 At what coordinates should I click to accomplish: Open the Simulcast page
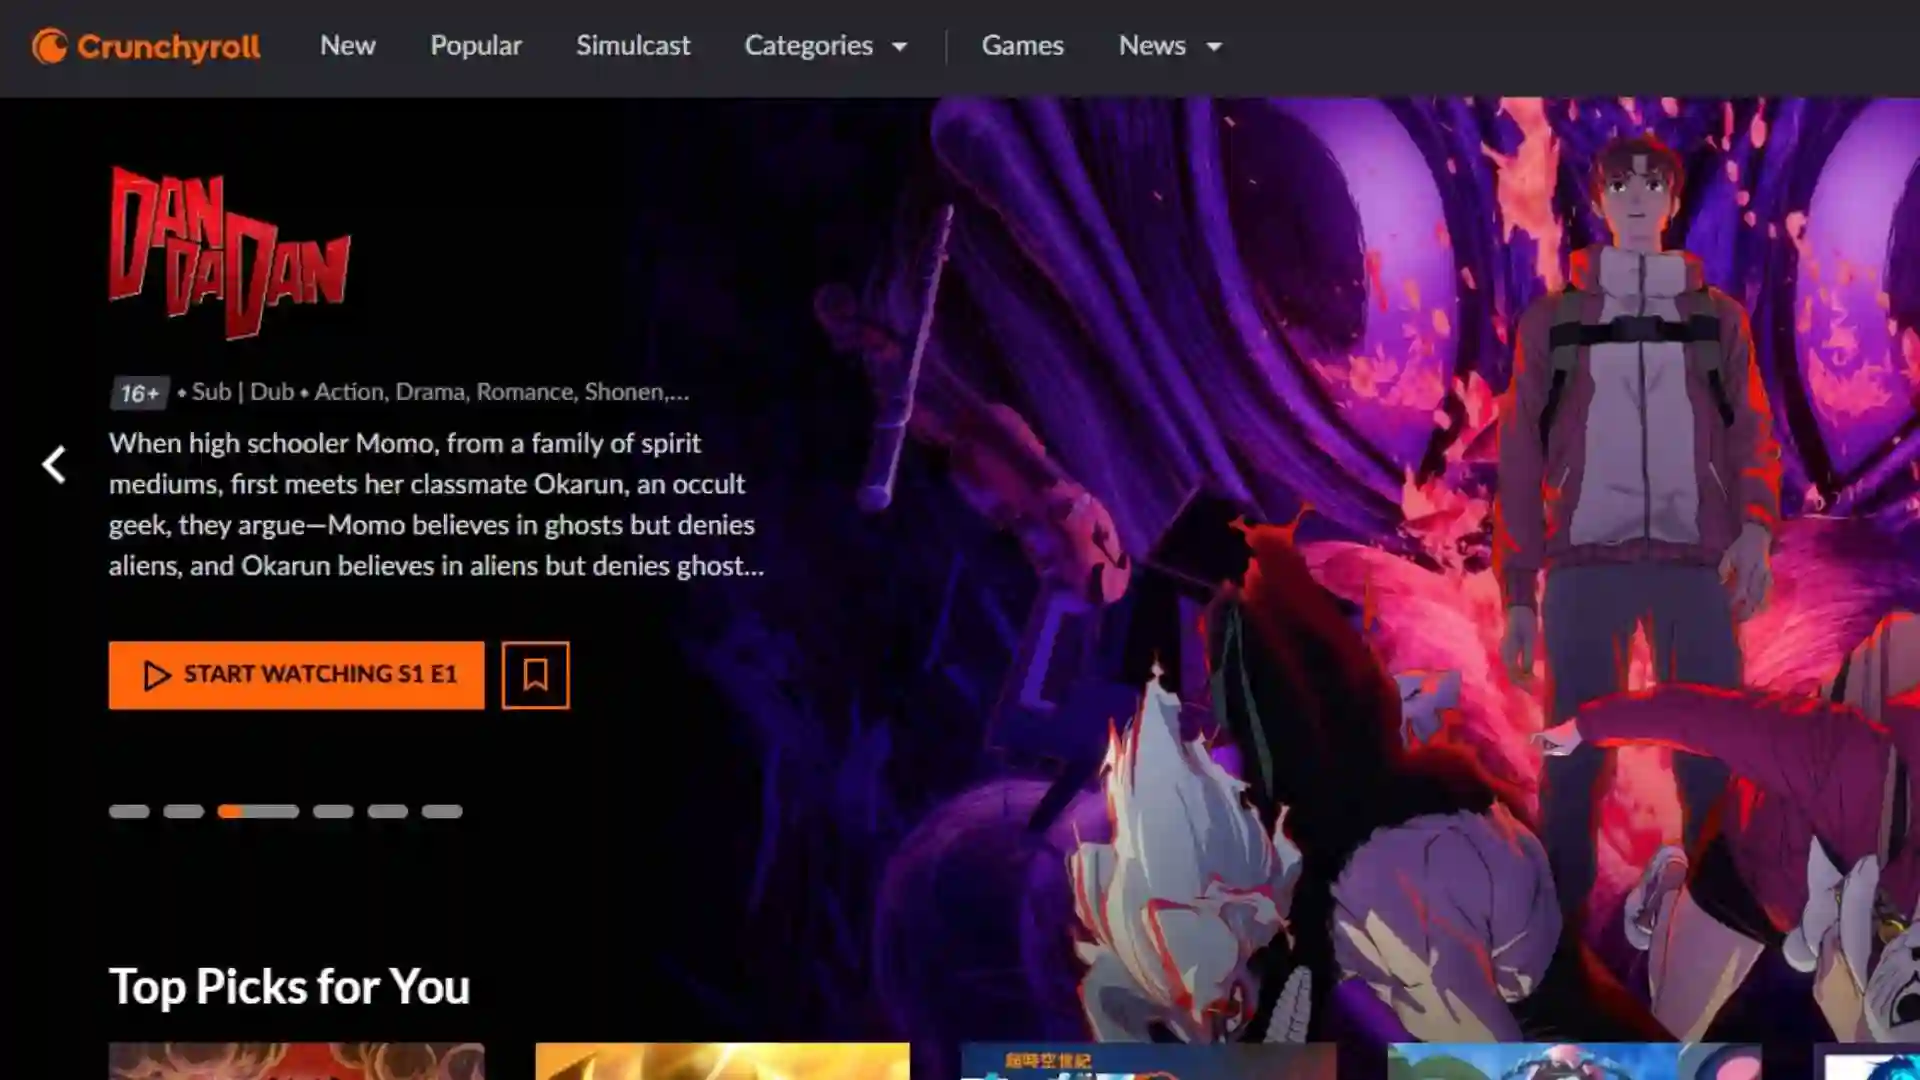pyautogui.click(x=633, y=46)
